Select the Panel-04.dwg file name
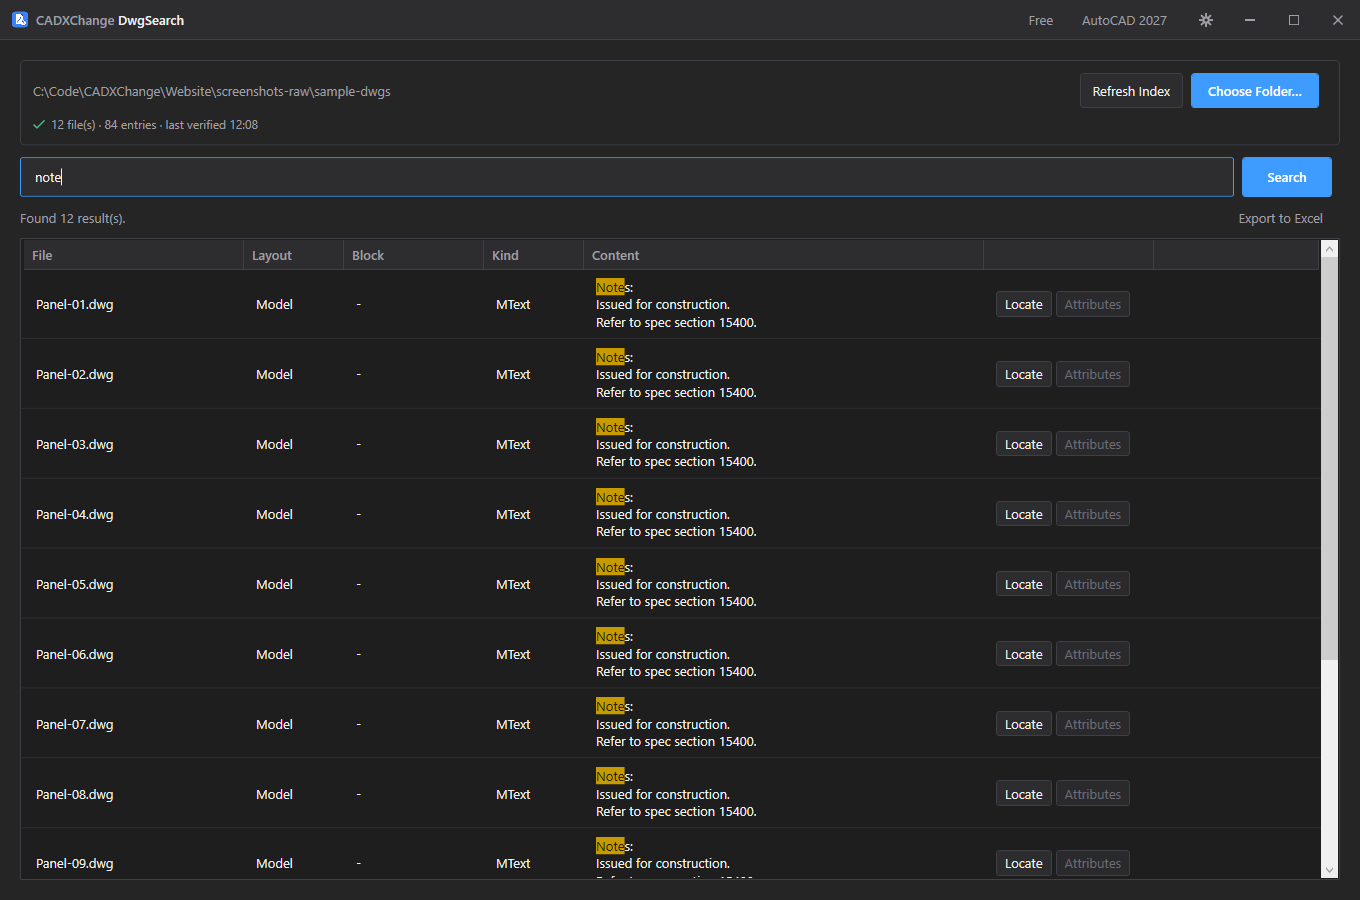 pyautogui.click(x=75, y=515)
